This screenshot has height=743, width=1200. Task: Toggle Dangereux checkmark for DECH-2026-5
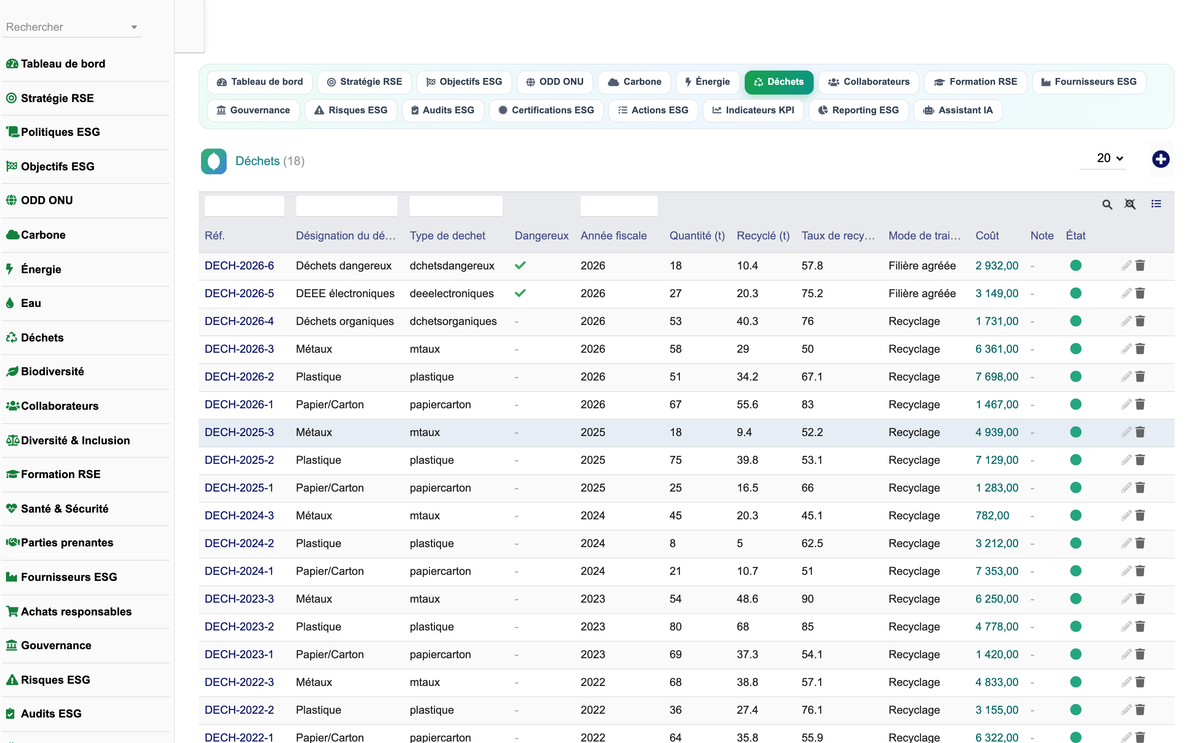[x=520, y=293]
